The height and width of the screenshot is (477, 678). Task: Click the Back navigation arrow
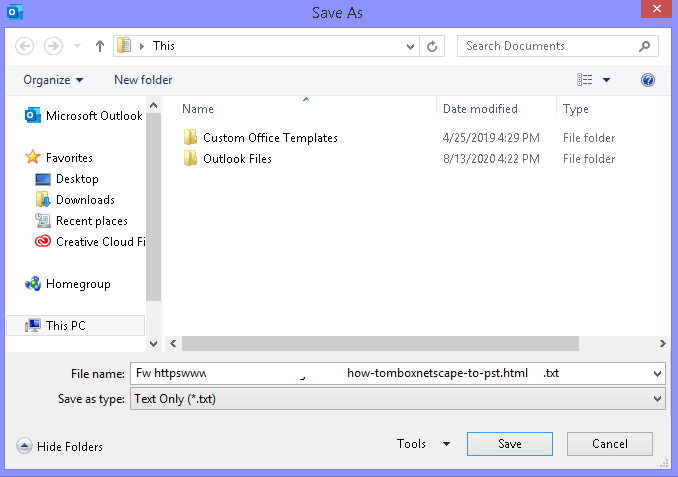[24, 46]
